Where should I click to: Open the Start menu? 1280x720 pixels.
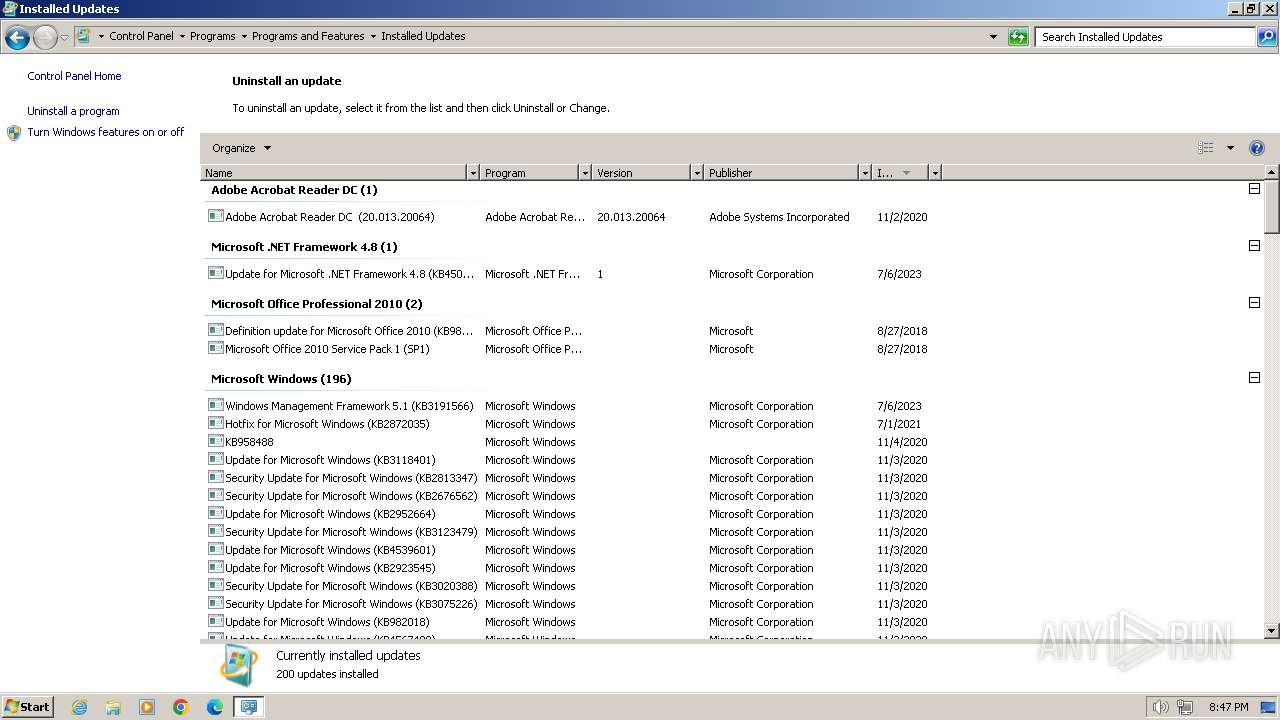28,707
